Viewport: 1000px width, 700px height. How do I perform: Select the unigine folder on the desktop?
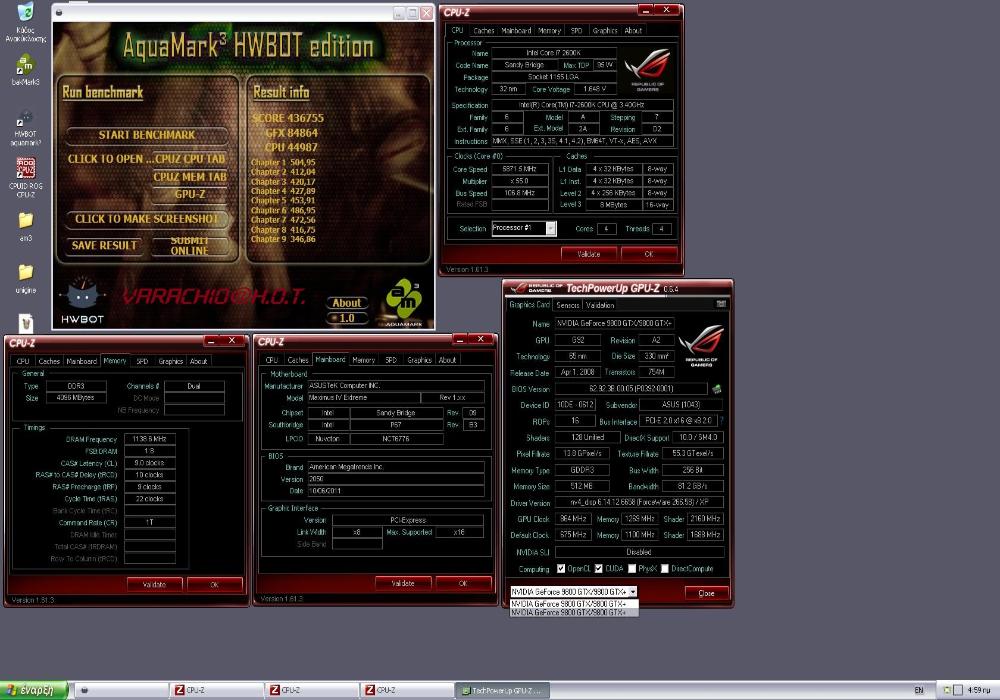[x=26, y=272]
